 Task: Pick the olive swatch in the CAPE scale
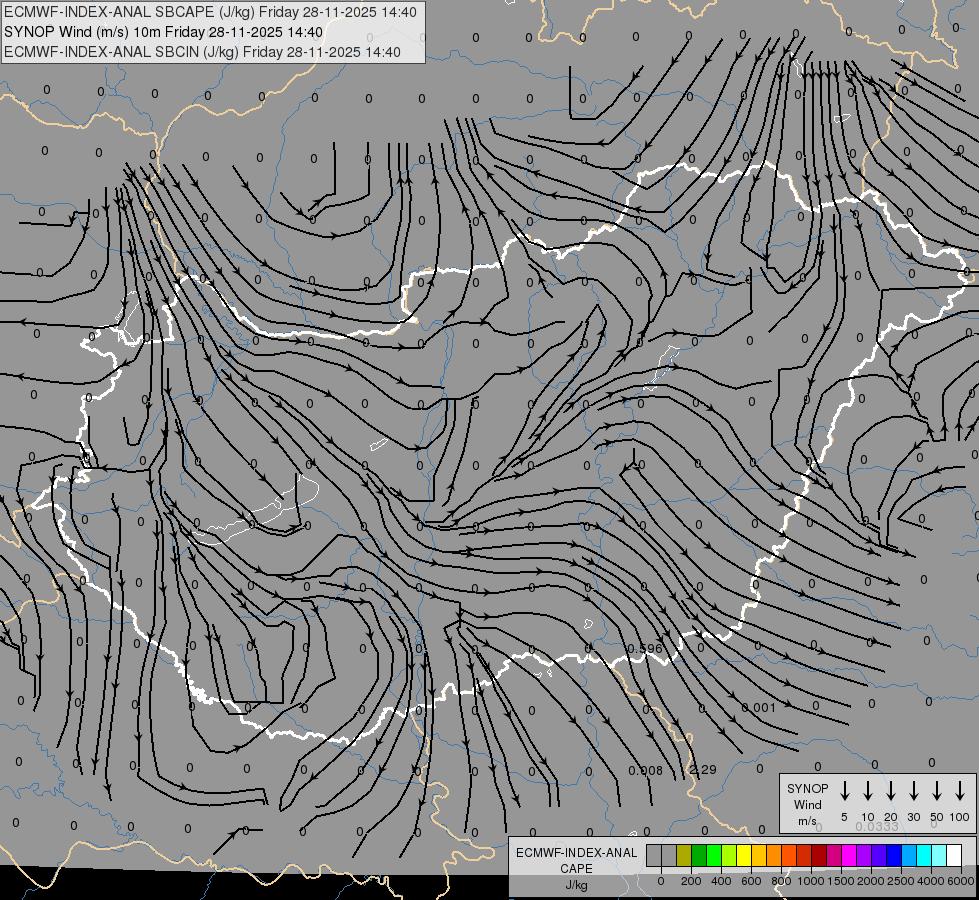(x=684, y=855)
